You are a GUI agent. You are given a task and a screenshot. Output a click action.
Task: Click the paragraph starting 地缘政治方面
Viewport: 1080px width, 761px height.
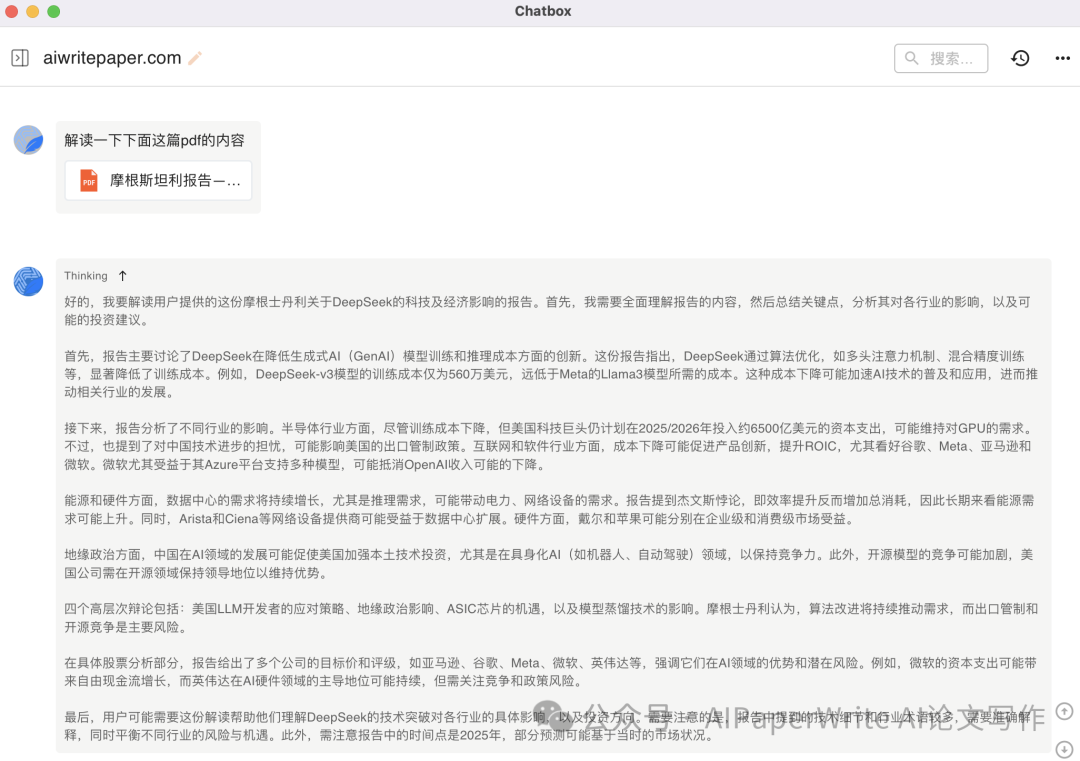point(549,564)
